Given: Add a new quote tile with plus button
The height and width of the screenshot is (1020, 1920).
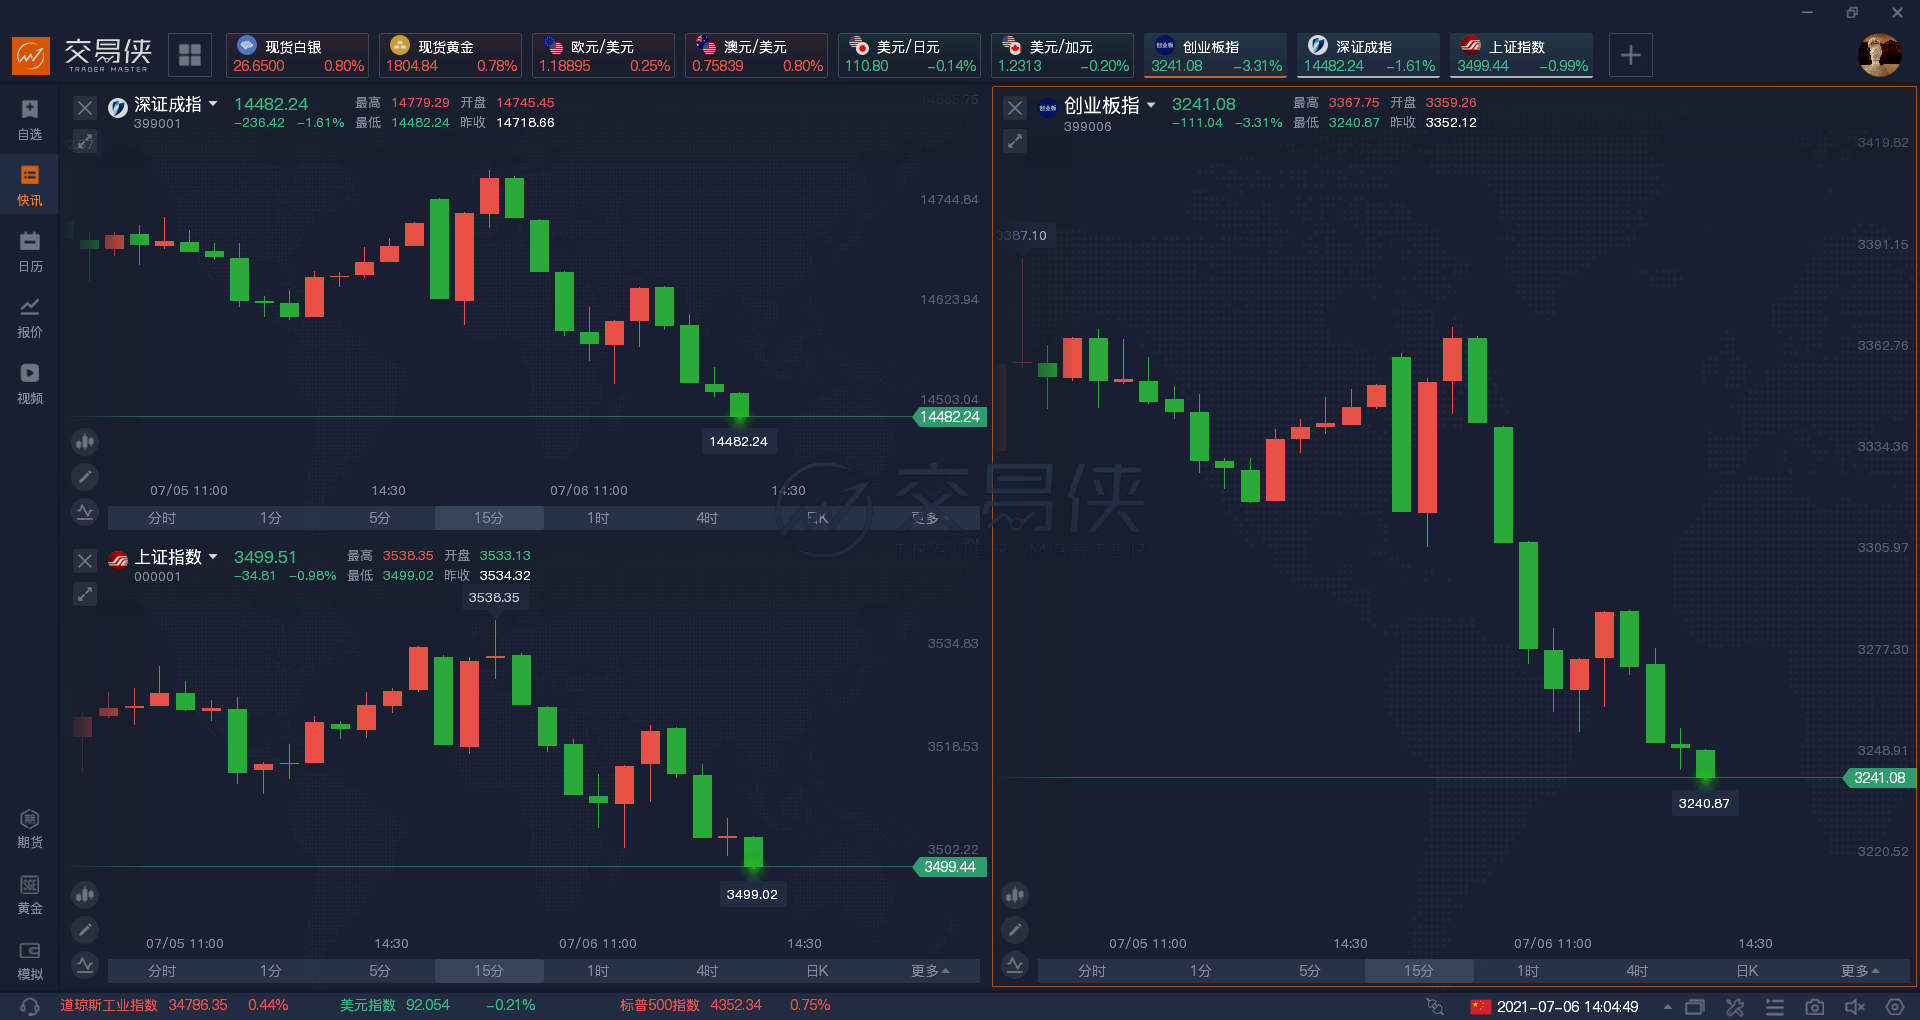Looking at the screenshot, I should point(1630,55).
